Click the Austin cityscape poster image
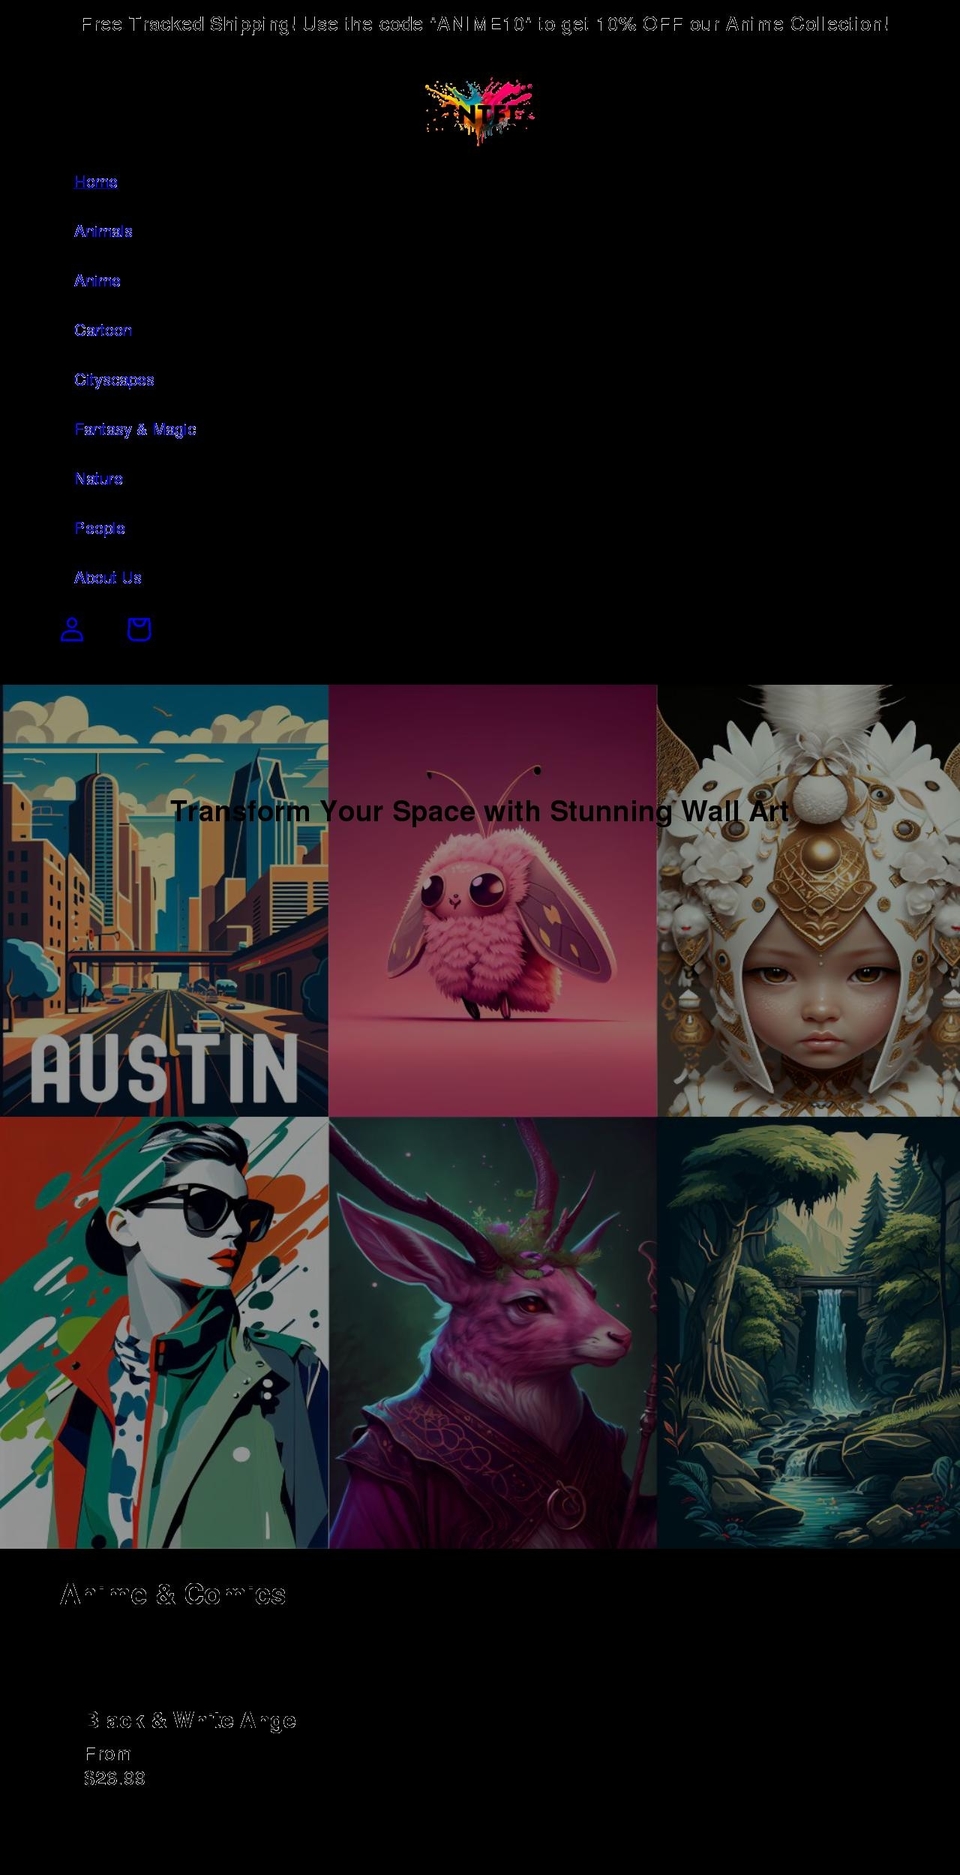The image size is (960, 1875). point(165,900)
